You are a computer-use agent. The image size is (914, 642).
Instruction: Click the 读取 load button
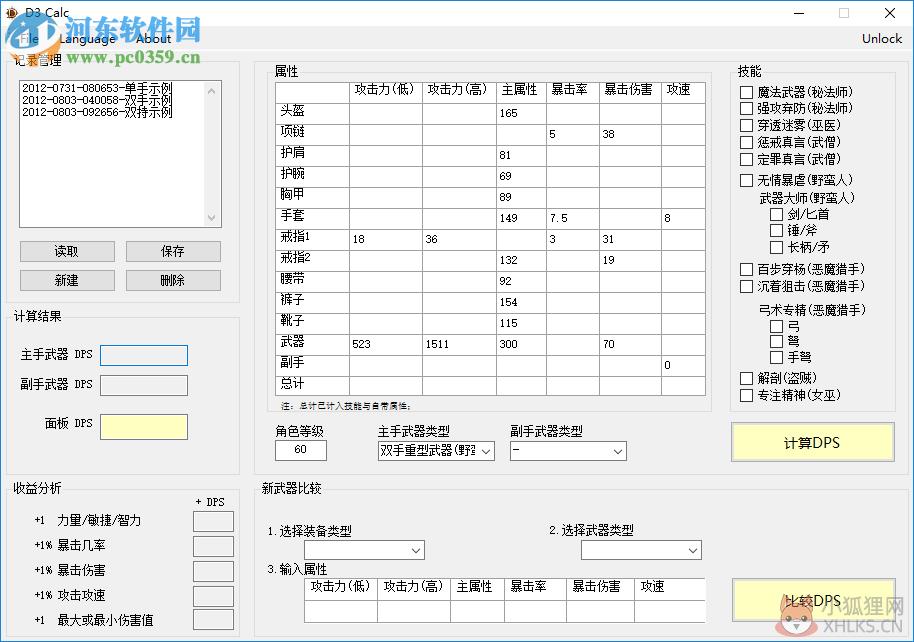pyautogui.click(x=67, y=251)
